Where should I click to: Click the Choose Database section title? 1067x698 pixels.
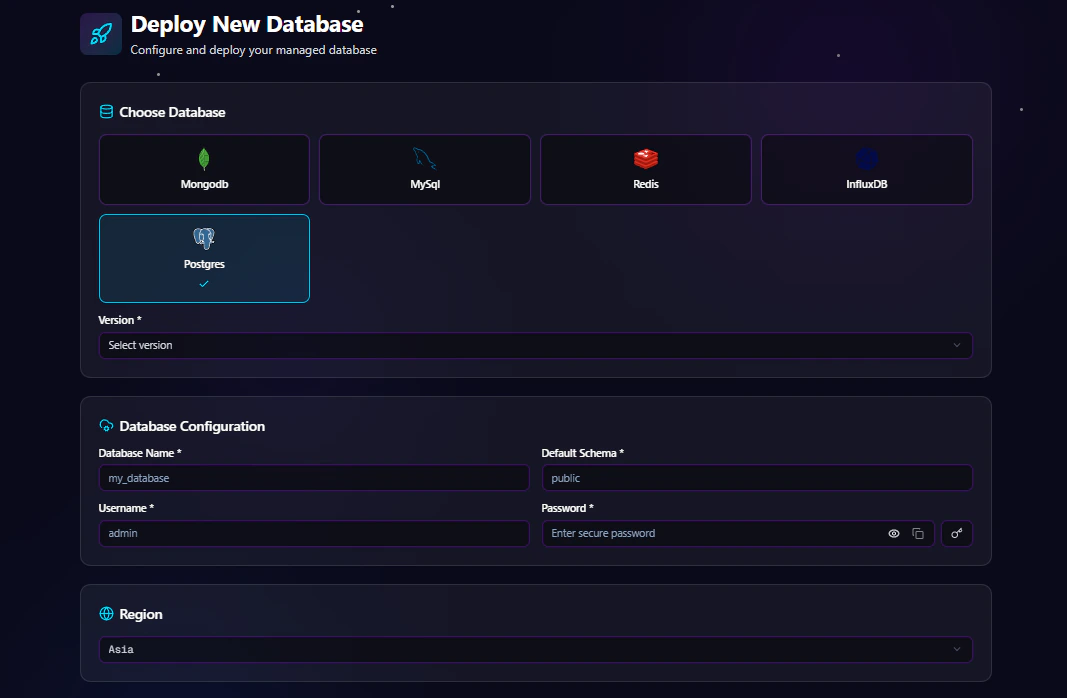(x=172, y=112)
